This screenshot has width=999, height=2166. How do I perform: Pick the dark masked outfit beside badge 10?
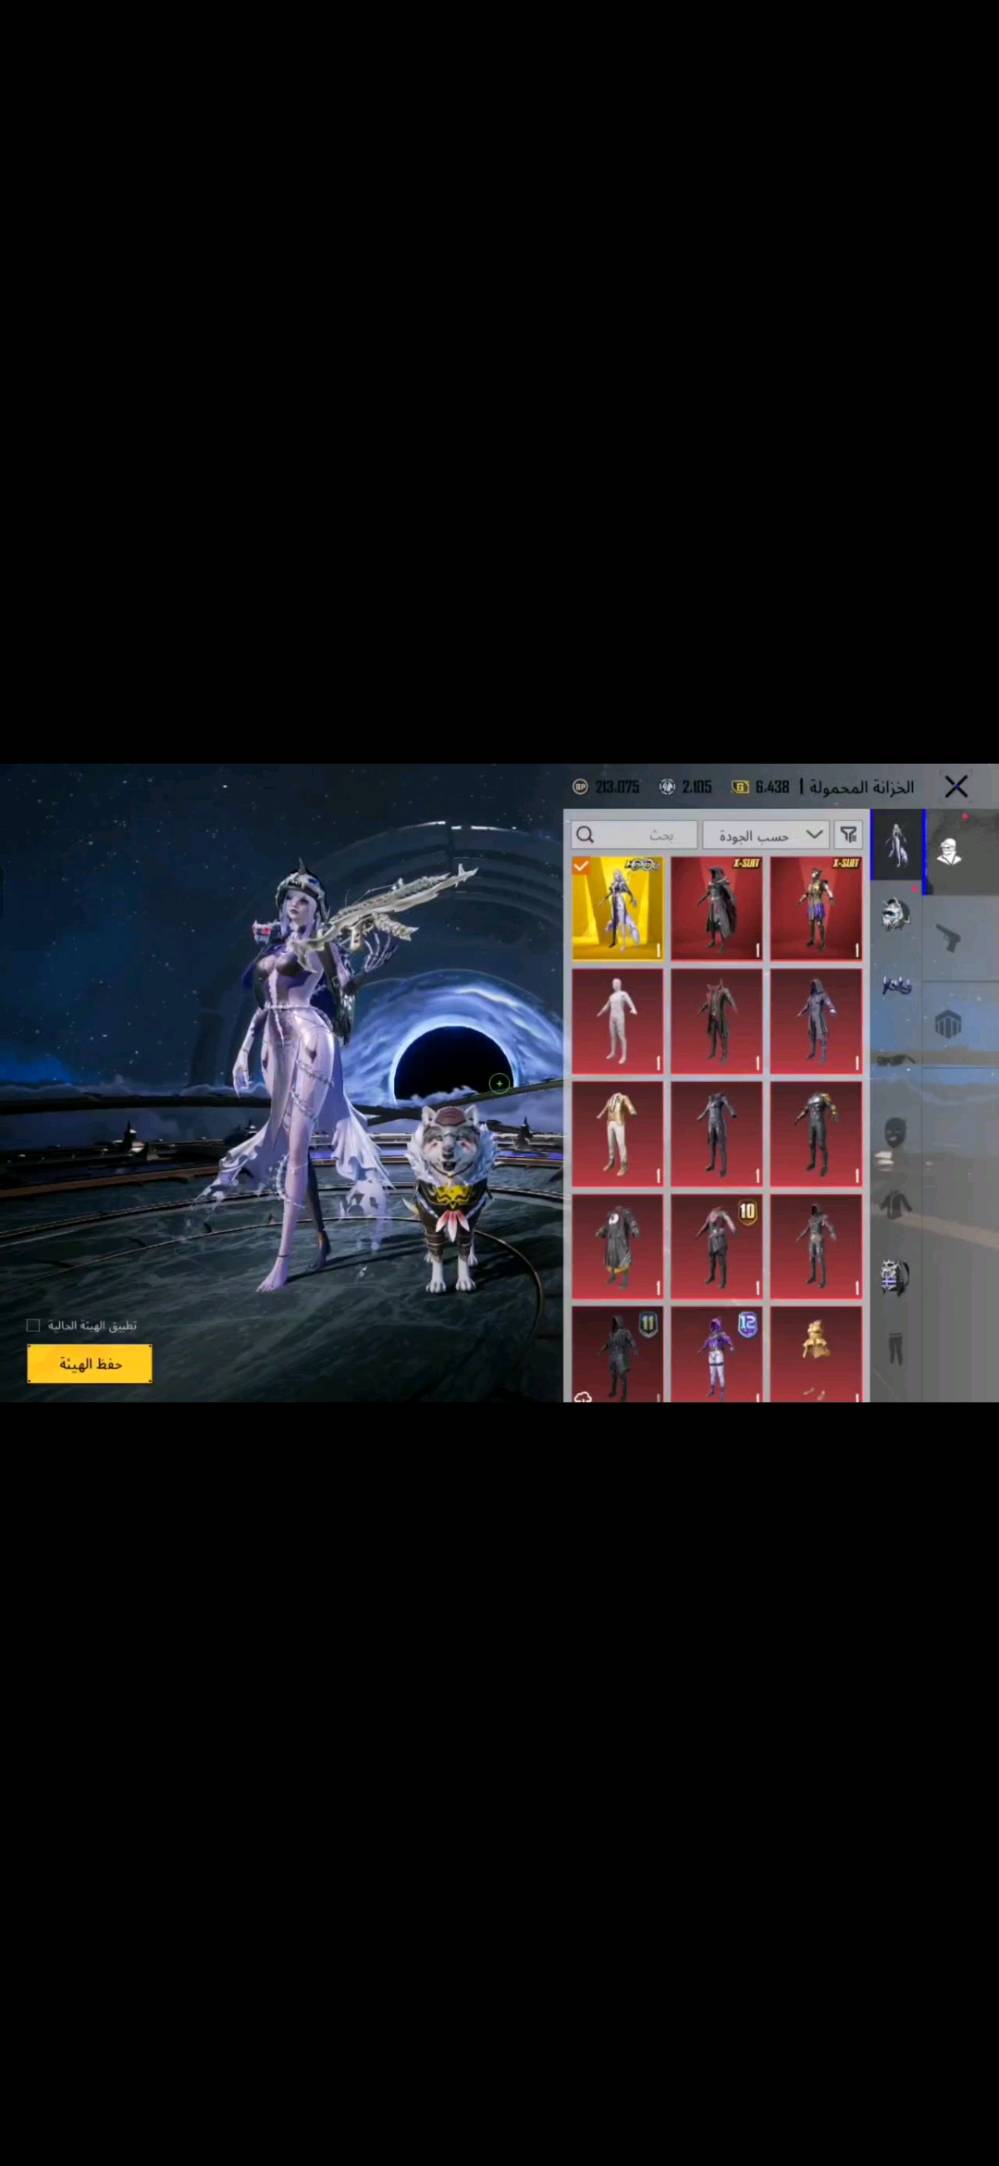816,1246
